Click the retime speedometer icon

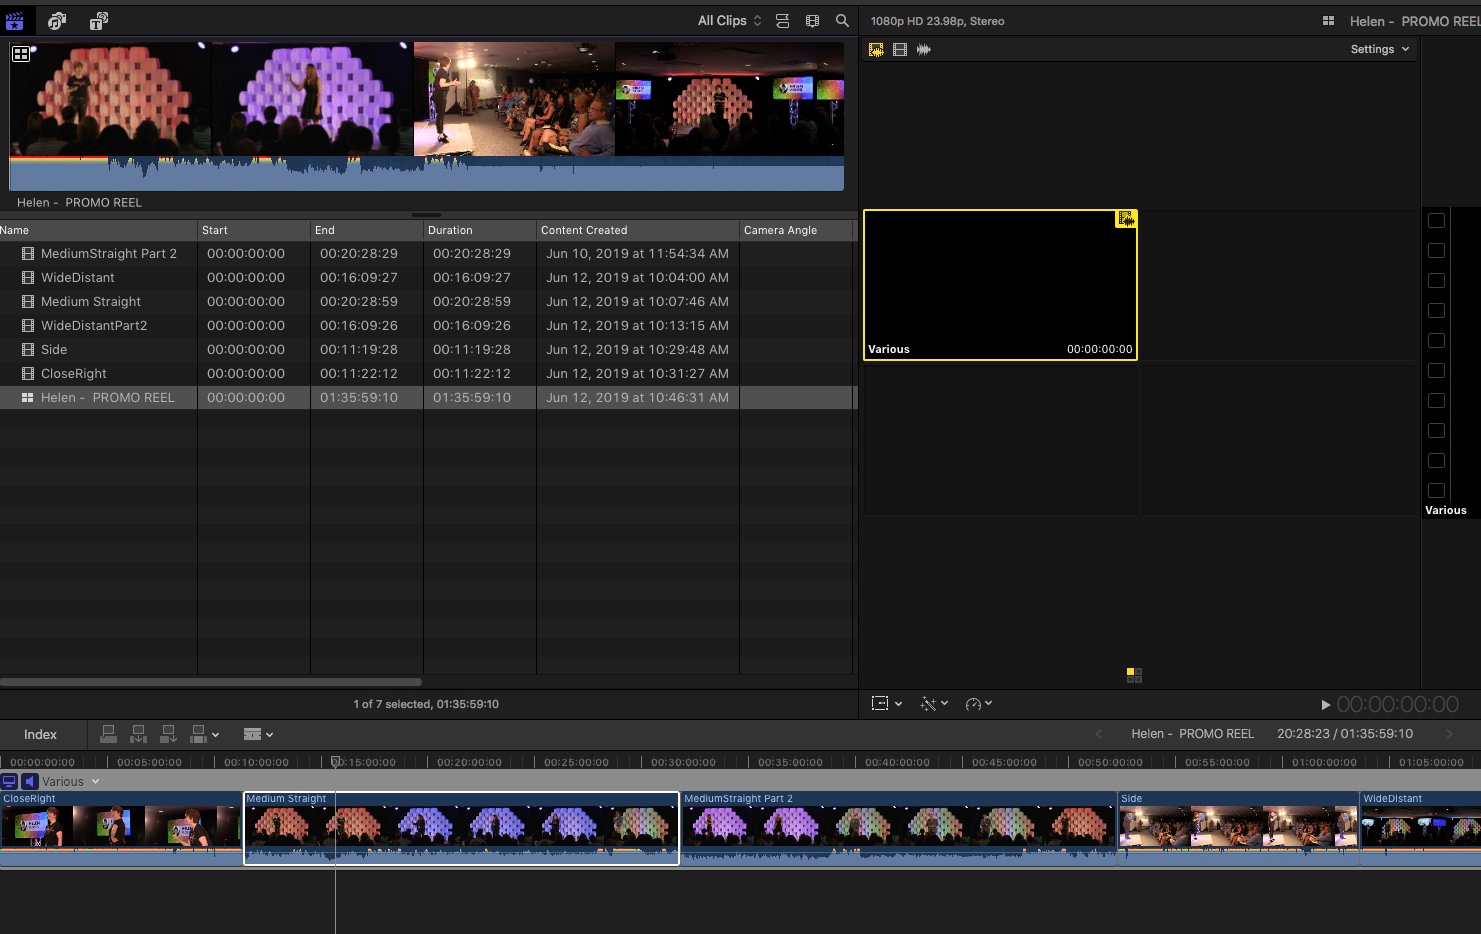tap(973, 704)
